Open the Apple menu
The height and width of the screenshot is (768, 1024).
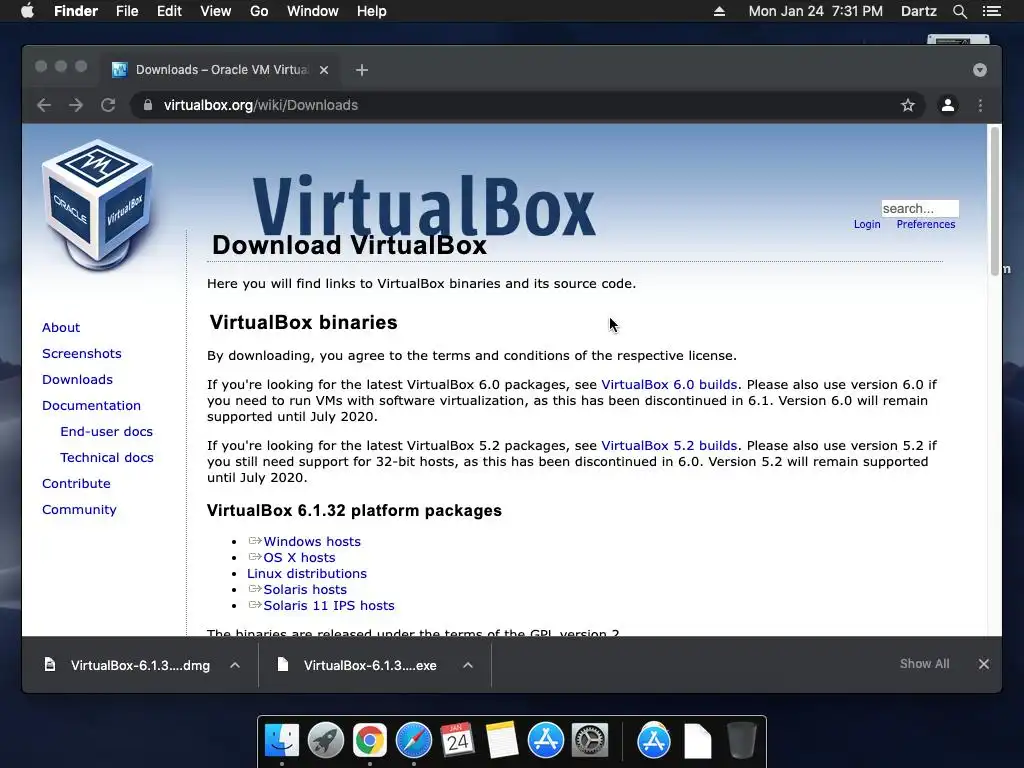pyautogui.click(x=27, y=11)
